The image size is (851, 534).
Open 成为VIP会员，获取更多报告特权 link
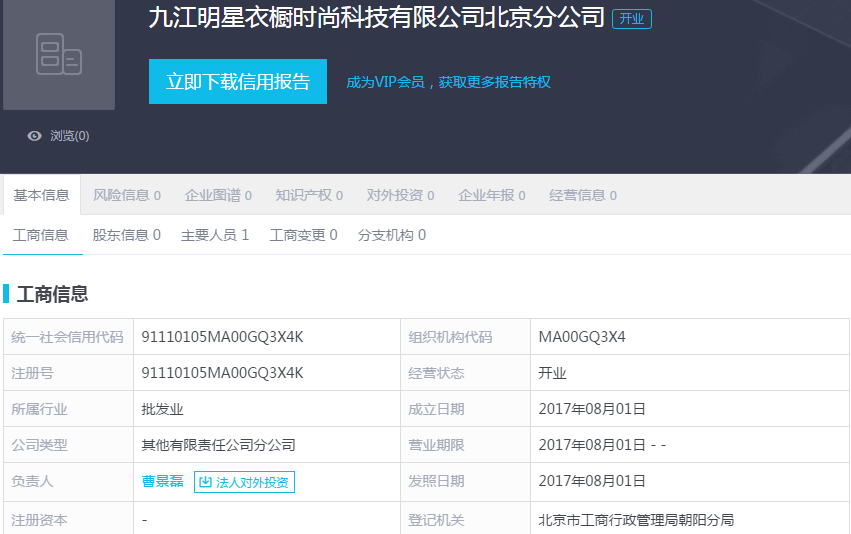click(x=448, y=82)
